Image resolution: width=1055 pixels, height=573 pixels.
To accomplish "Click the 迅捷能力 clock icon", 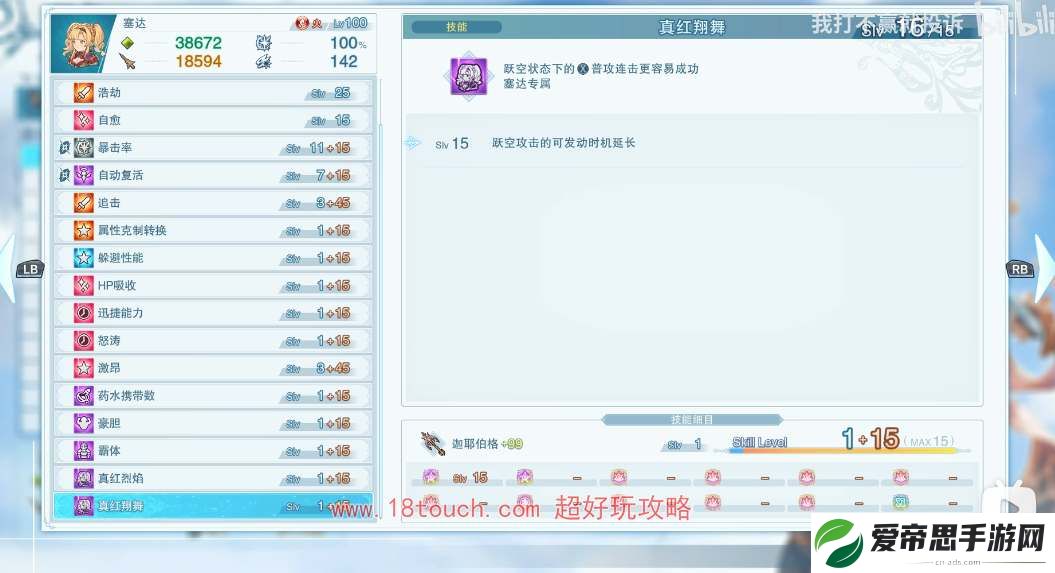I will 83,313.
